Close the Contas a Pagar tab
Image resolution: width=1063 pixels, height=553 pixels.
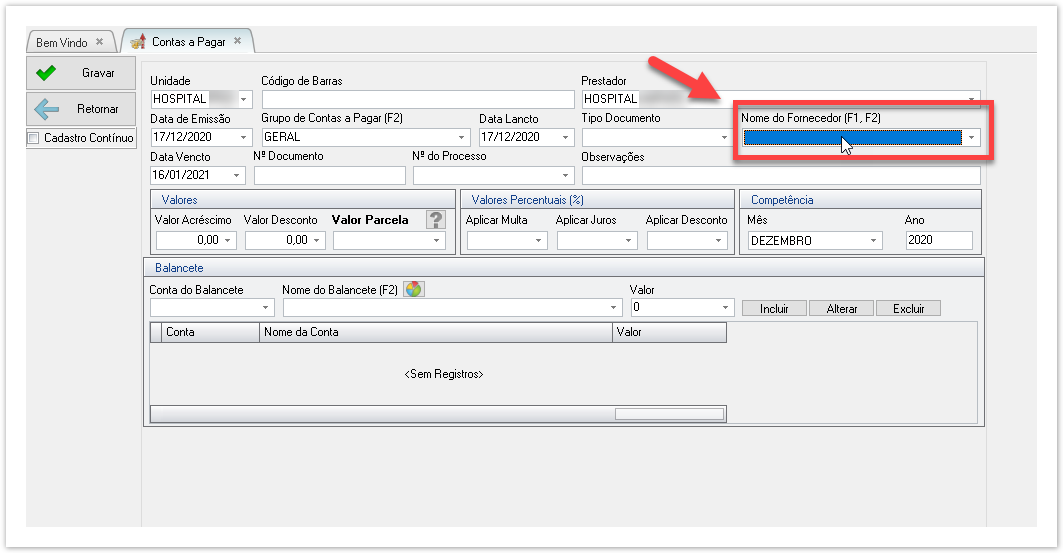(237, 42)
